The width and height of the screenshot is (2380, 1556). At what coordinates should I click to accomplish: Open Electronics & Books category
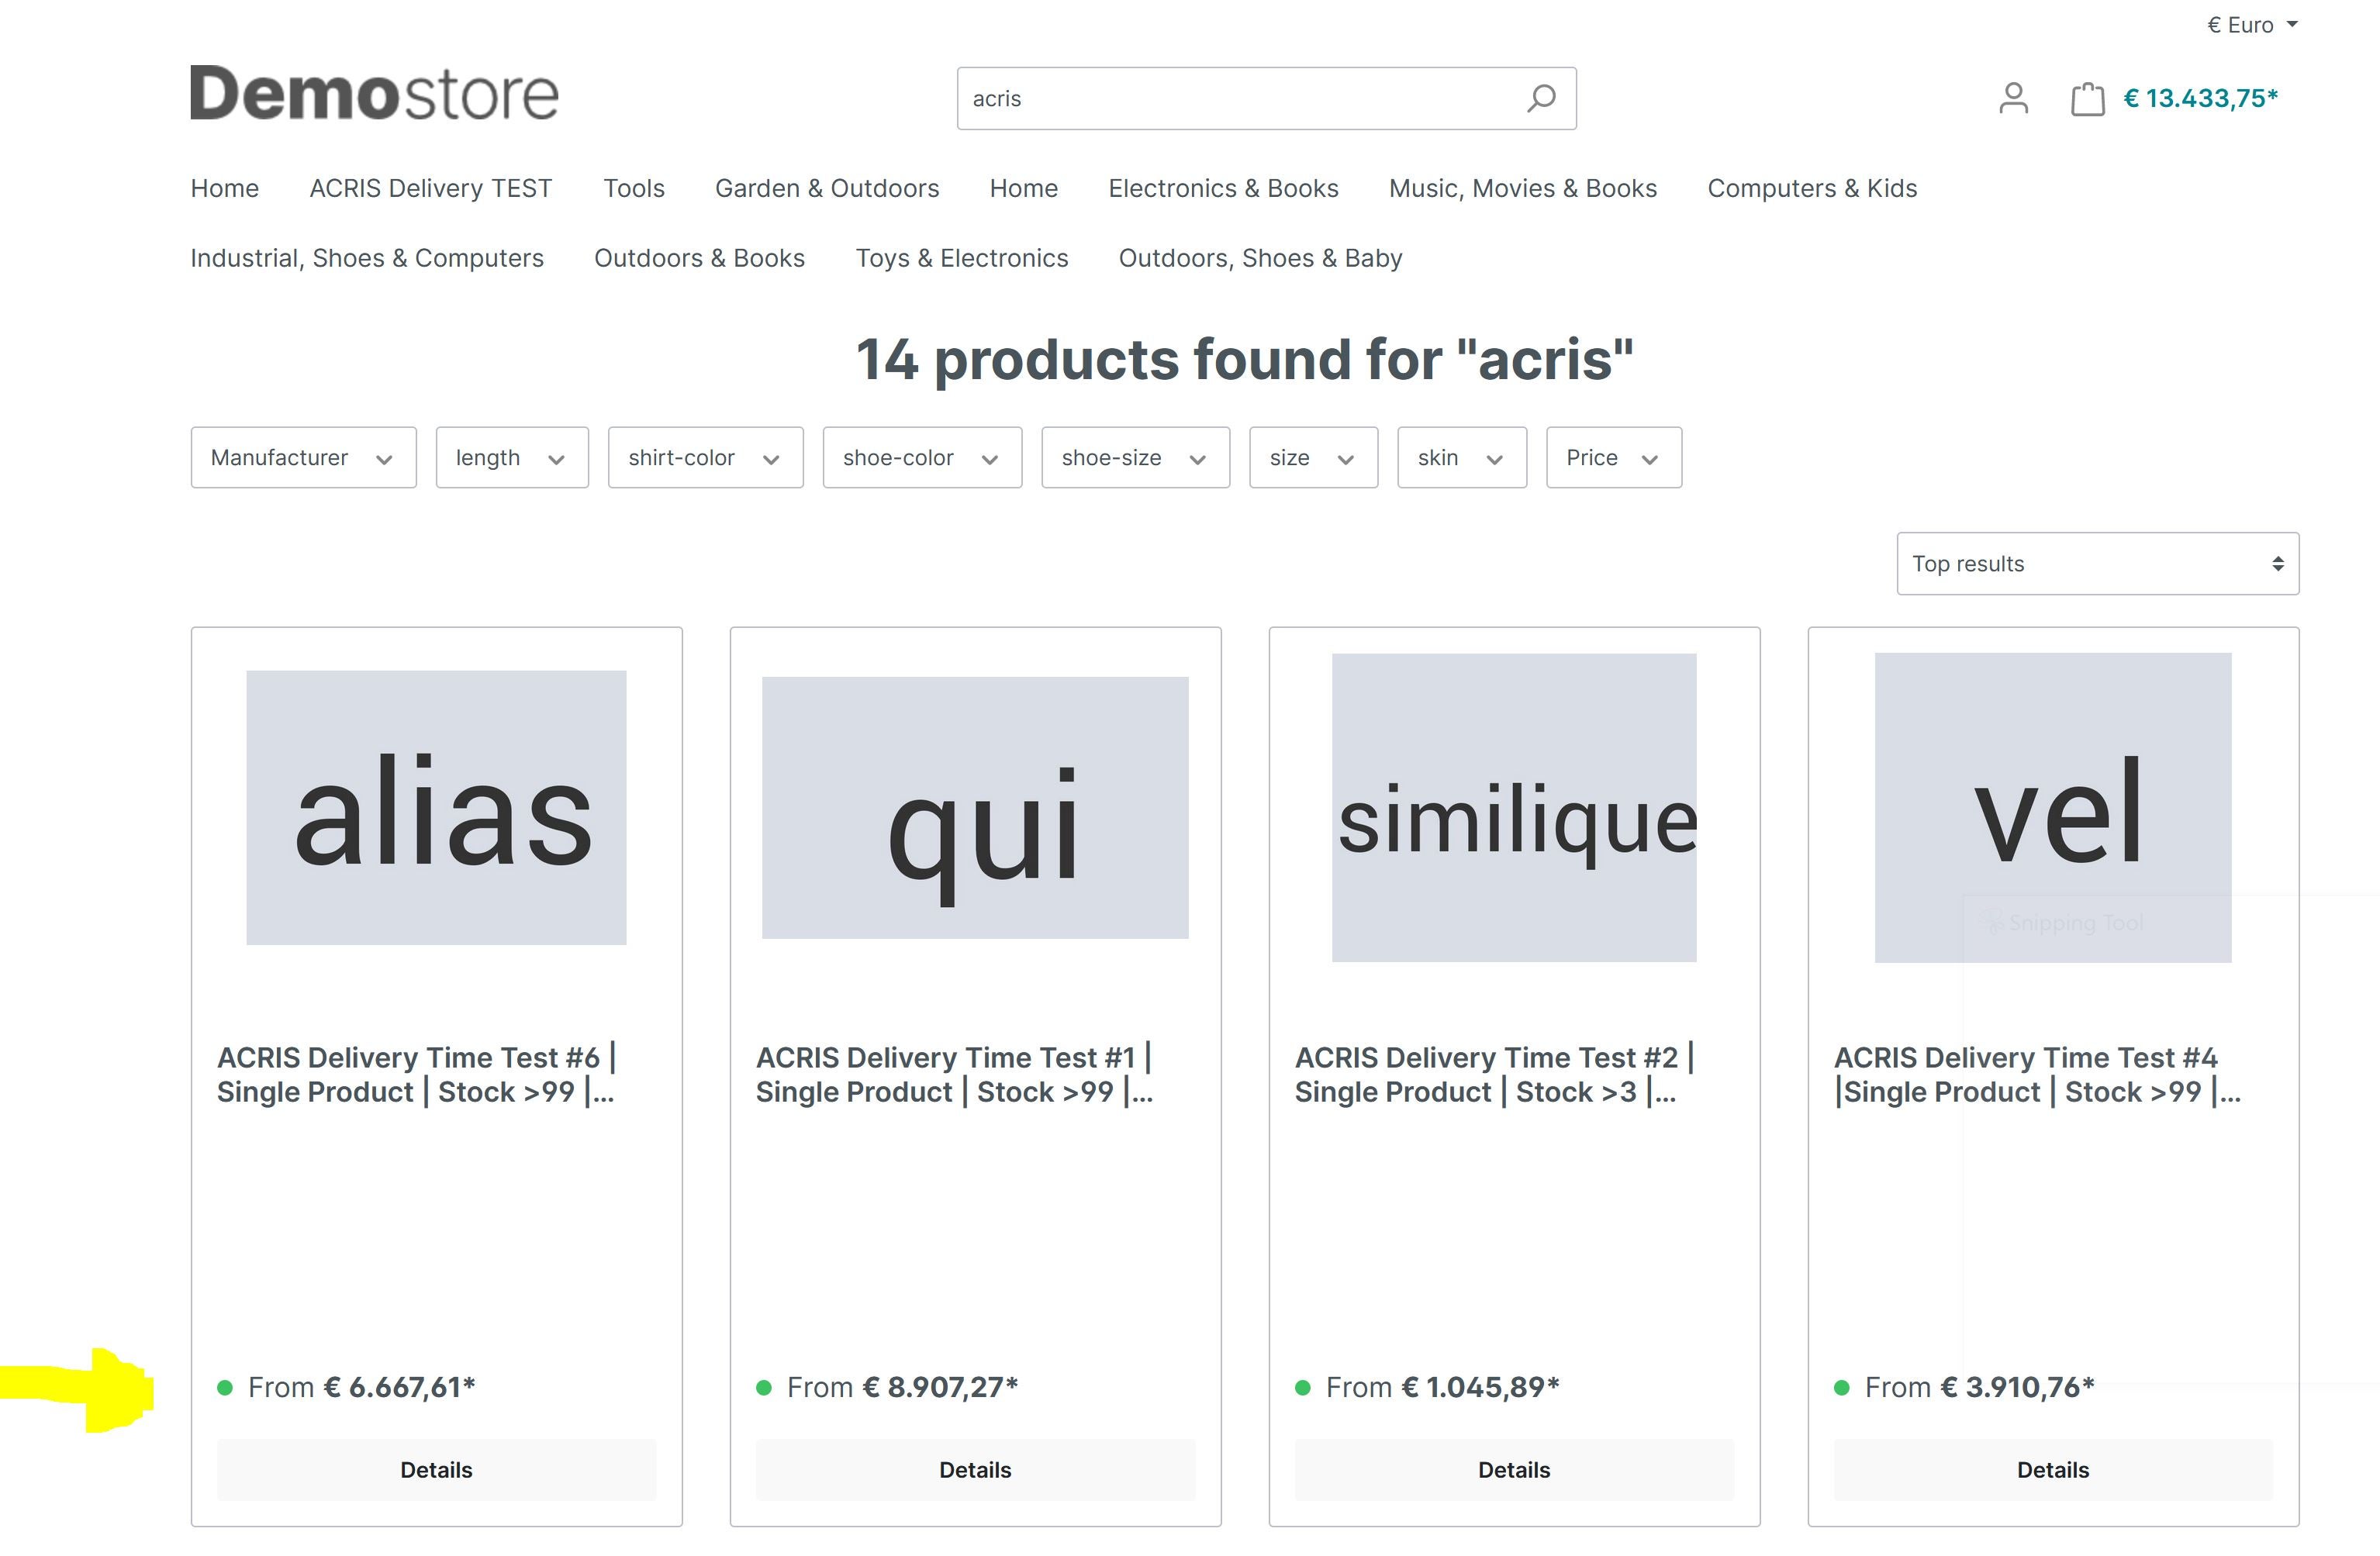tap(1223, 188)
